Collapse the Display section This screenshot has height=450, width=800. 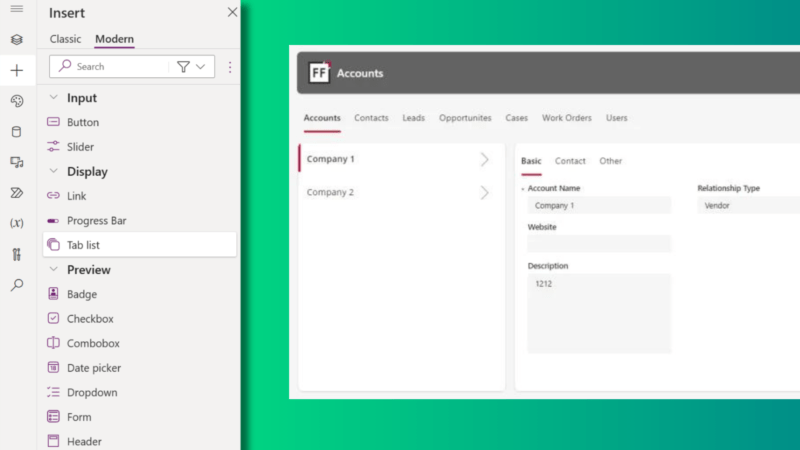click(x=54, y=171)
